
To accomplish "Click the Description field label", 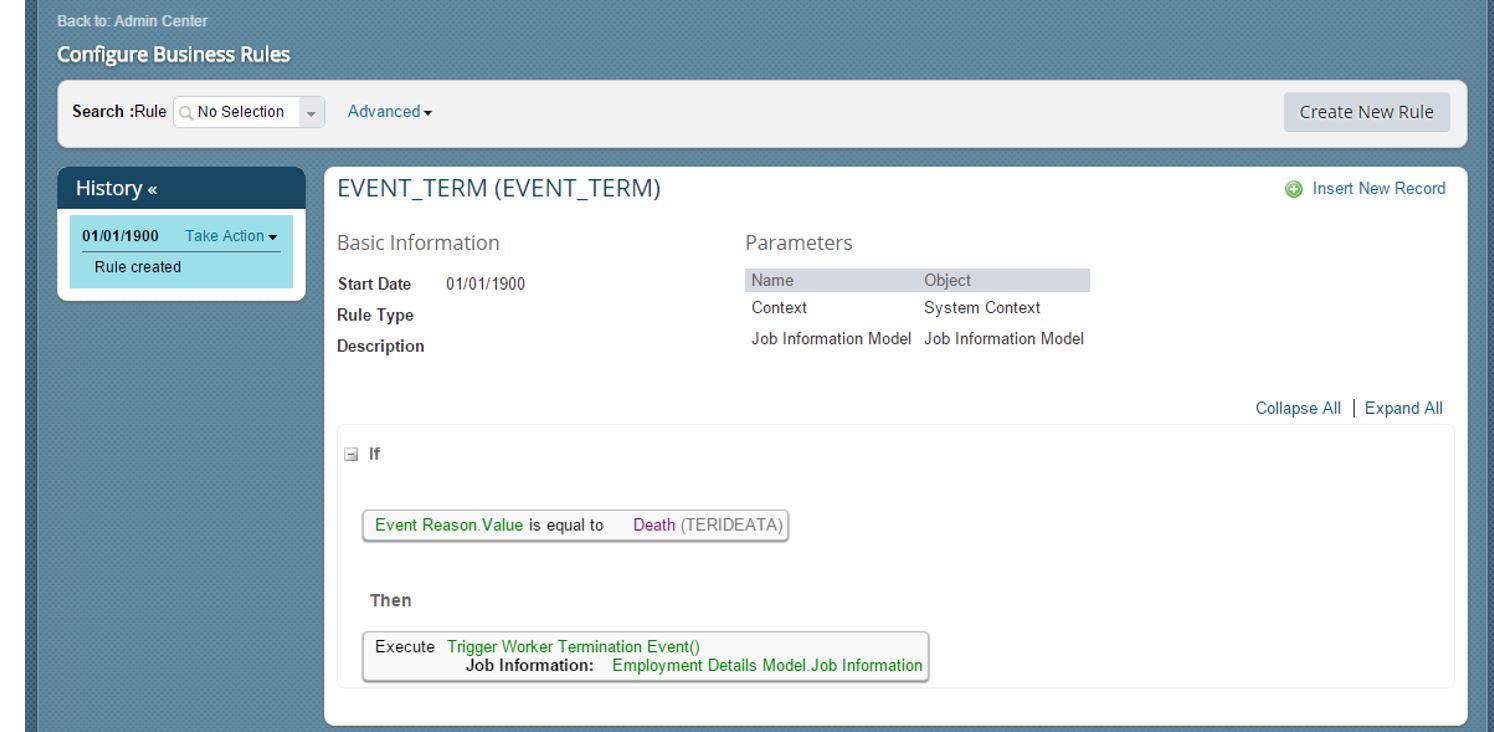I will 380,346.
